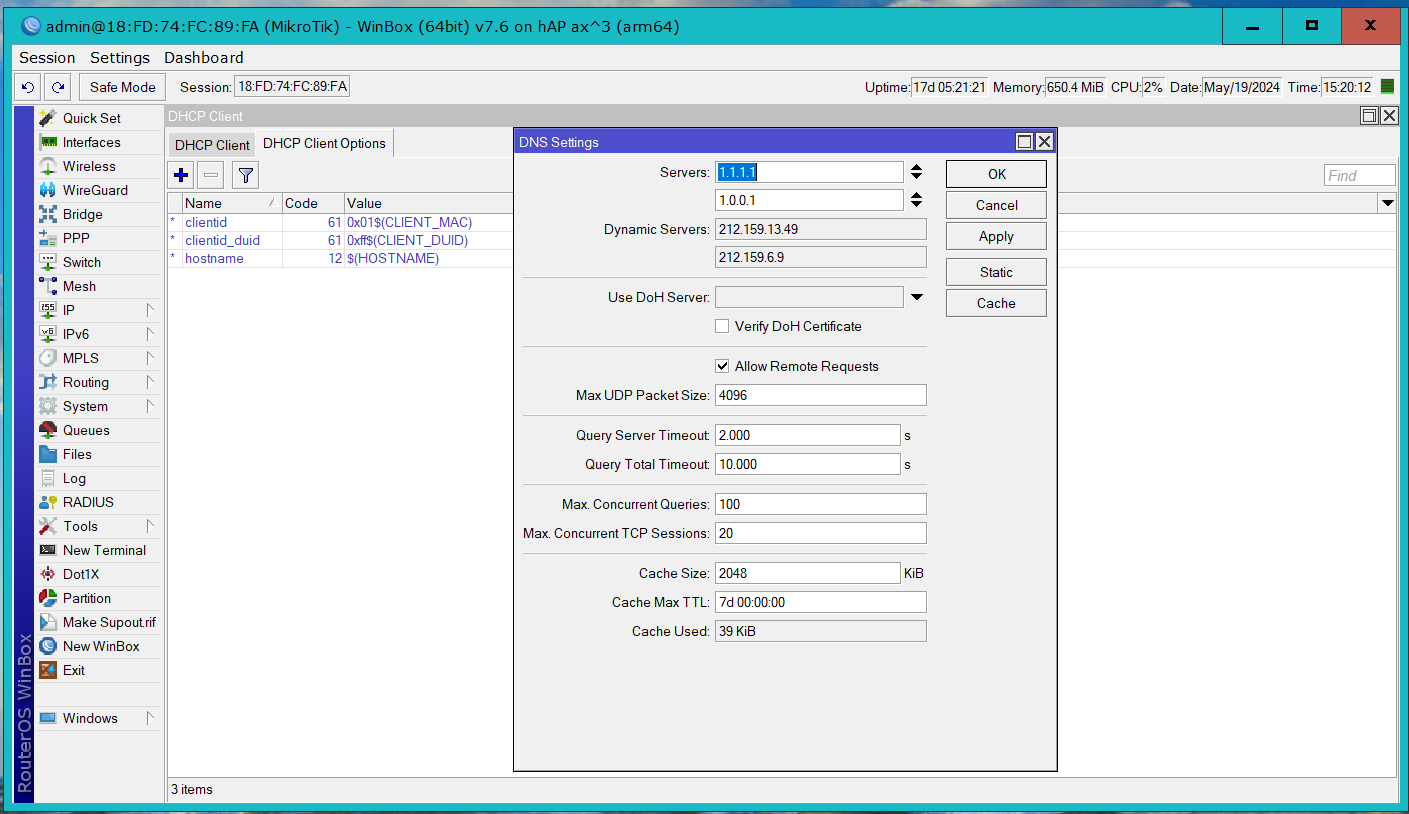Switch to the DHCP Client Options tab
This screenshot has width=1409, height=814.
(324, 143)
